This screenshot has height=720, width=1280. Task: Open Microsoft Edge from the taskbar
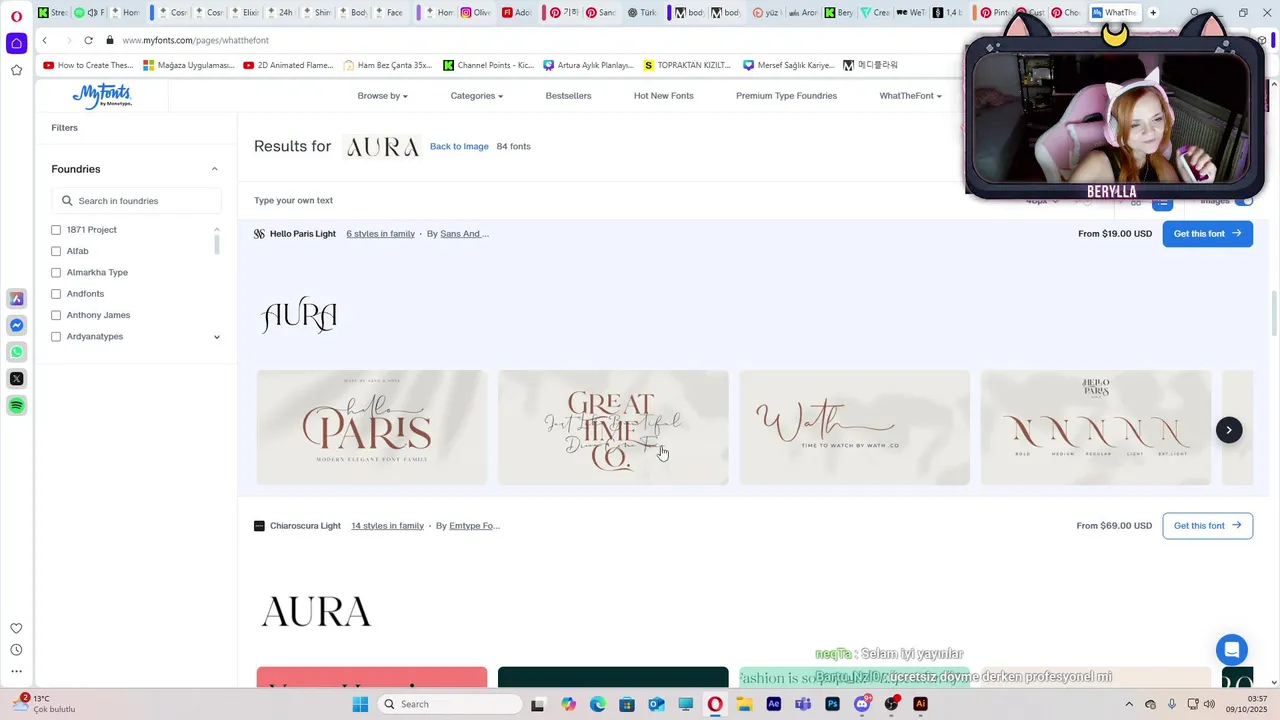[597, 704]
